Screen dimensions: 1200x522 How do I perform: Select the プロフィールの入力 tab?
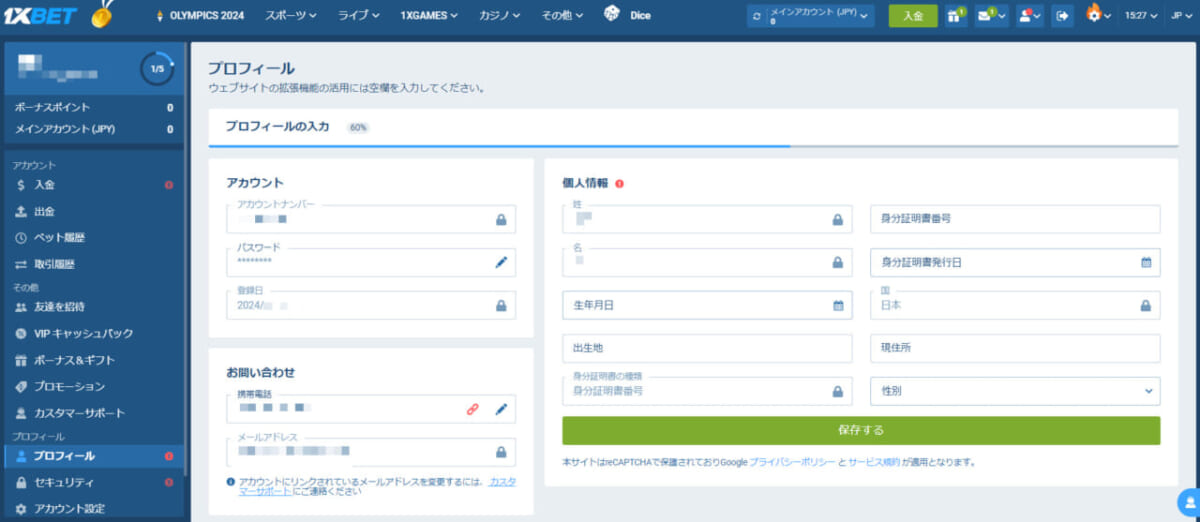(x=277, y=127)
